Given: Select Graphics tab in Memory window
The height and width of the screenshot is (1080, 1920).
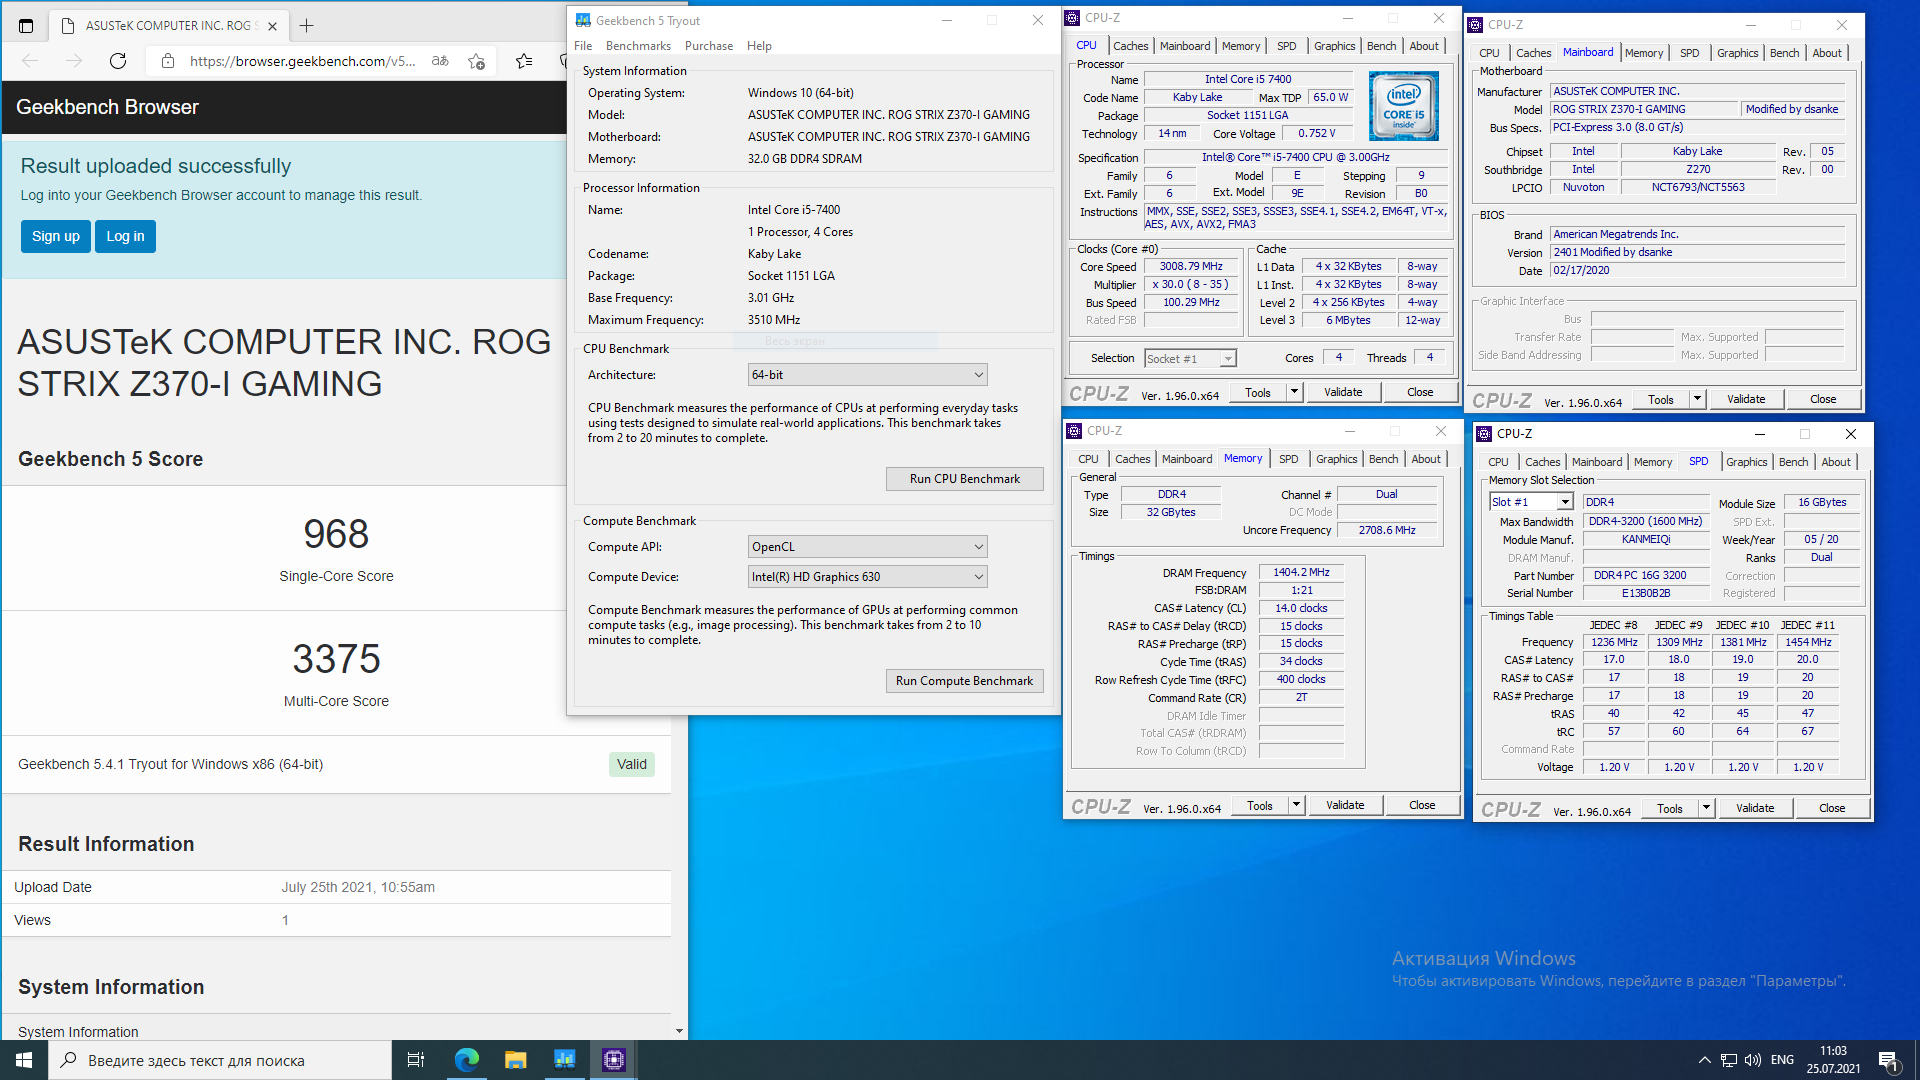Looking at the screenshot, I should pyautogui.click(x=1336, y=459).
